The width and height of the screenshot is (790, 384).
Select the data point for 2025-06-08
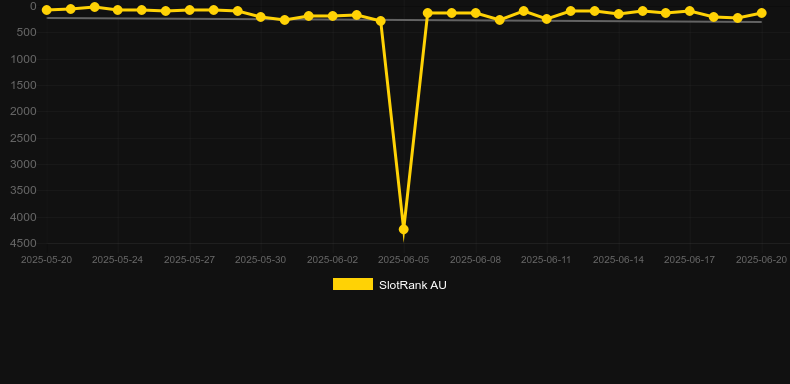475,13
